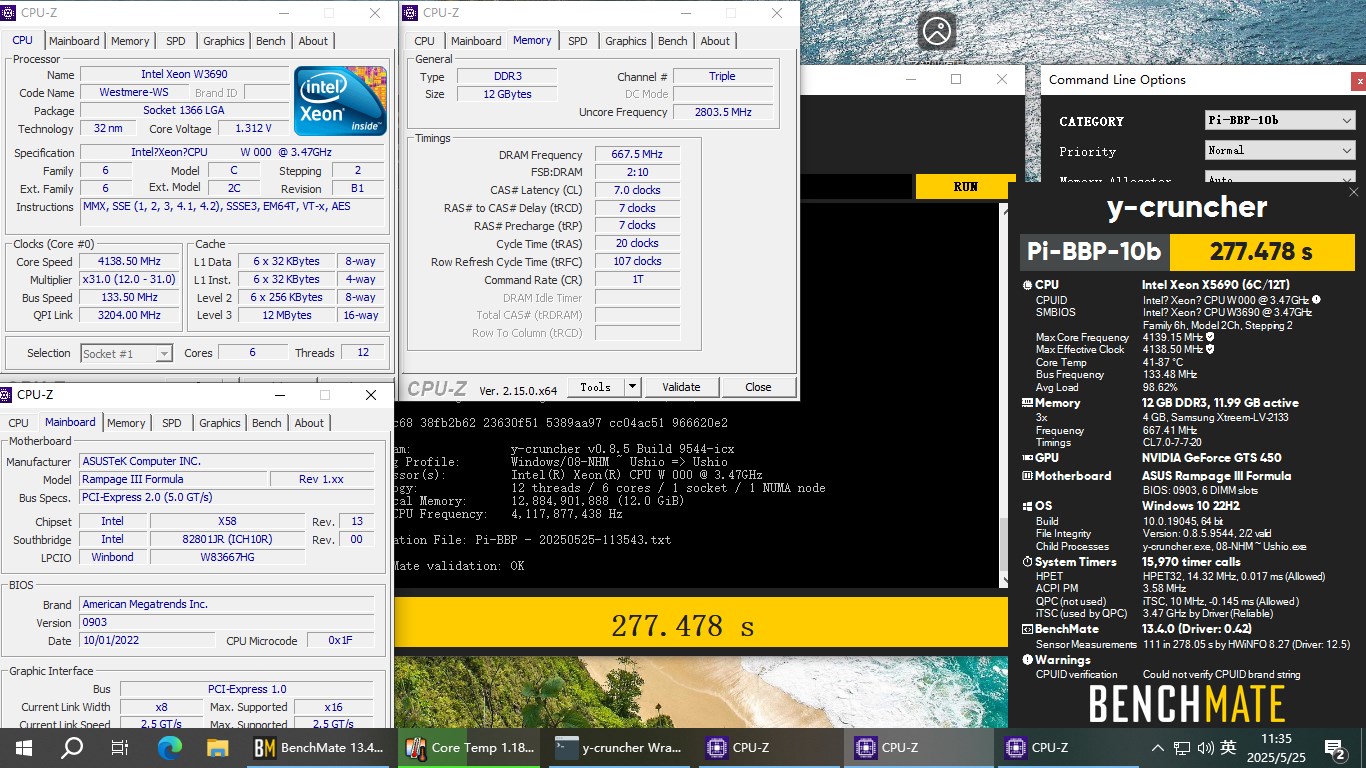Image resolution: width=1366 pixels, height=768 pixels.
Task: Open taskbar Search
Action: tap(72, 747)
